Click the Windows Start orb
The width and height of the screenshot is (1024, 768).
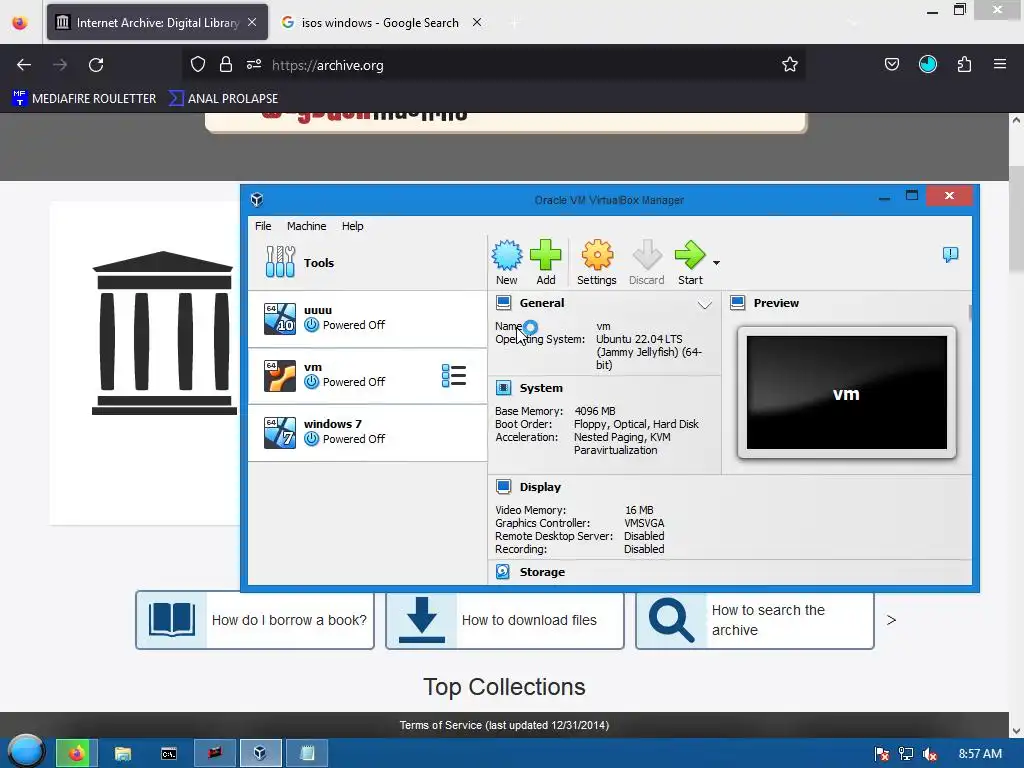[x=25, y=751]
